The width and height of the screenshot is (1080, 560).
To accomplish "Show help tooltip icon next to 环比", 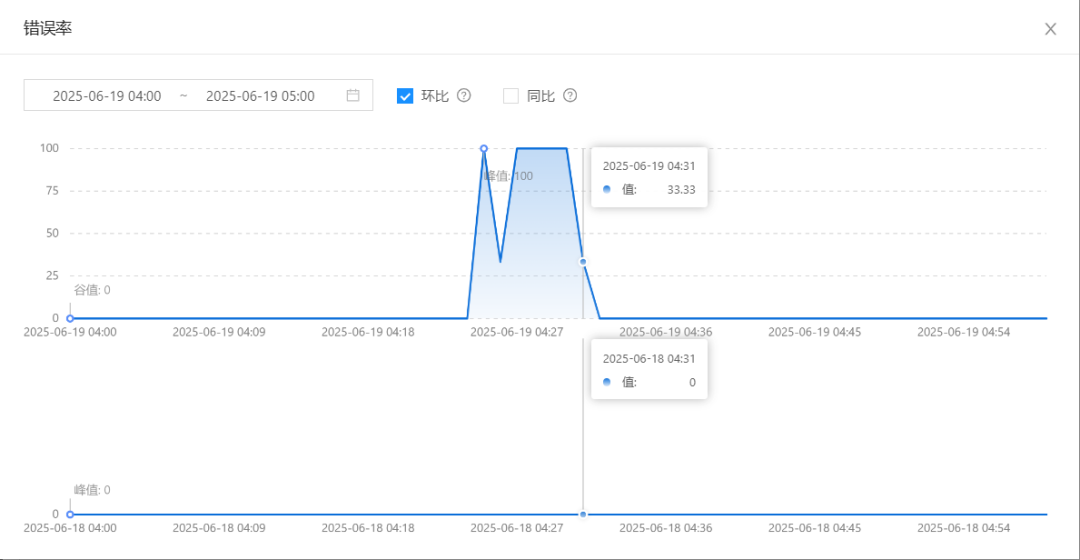I will coord(464,96).
